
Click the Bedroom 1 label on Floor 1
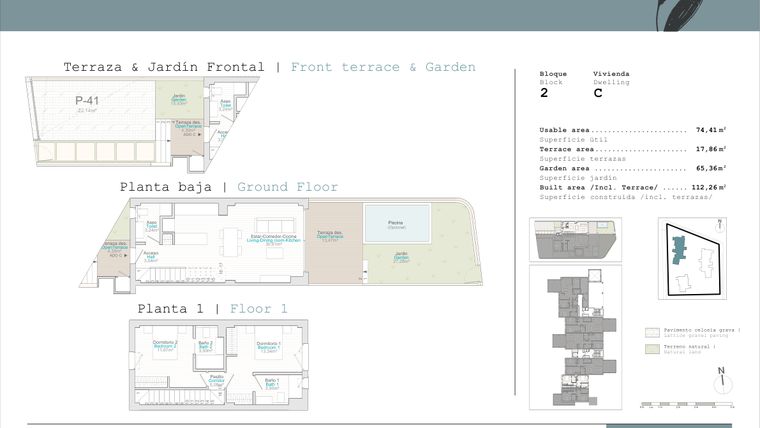[x=268, y=348]
